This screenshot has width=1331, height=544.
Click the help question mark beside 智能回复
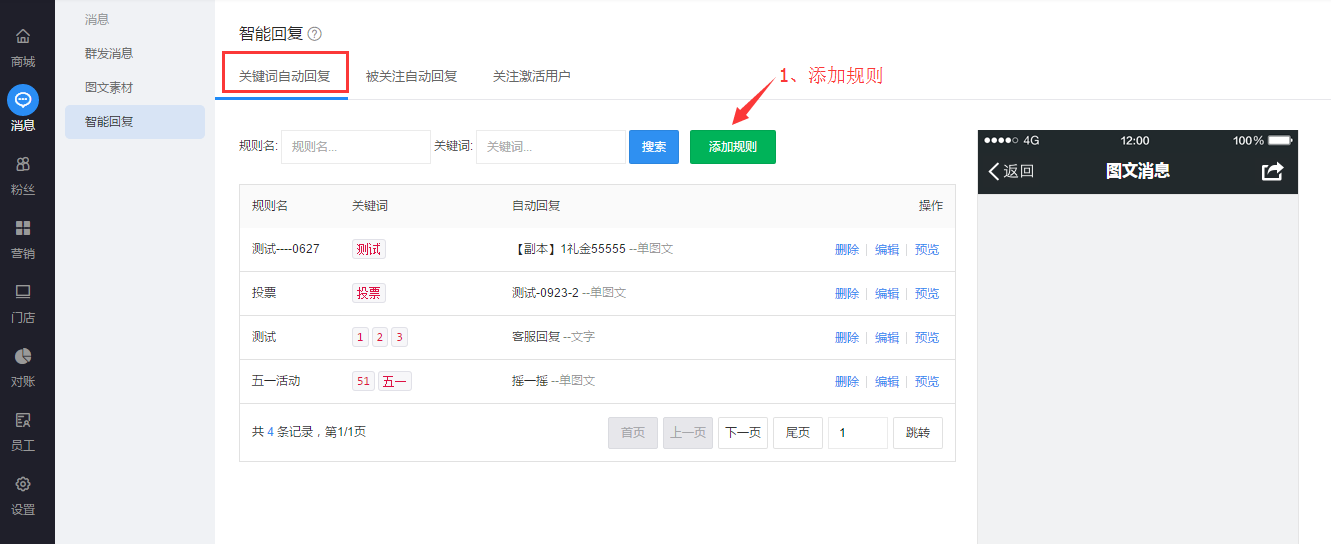(x=315, y=34)
